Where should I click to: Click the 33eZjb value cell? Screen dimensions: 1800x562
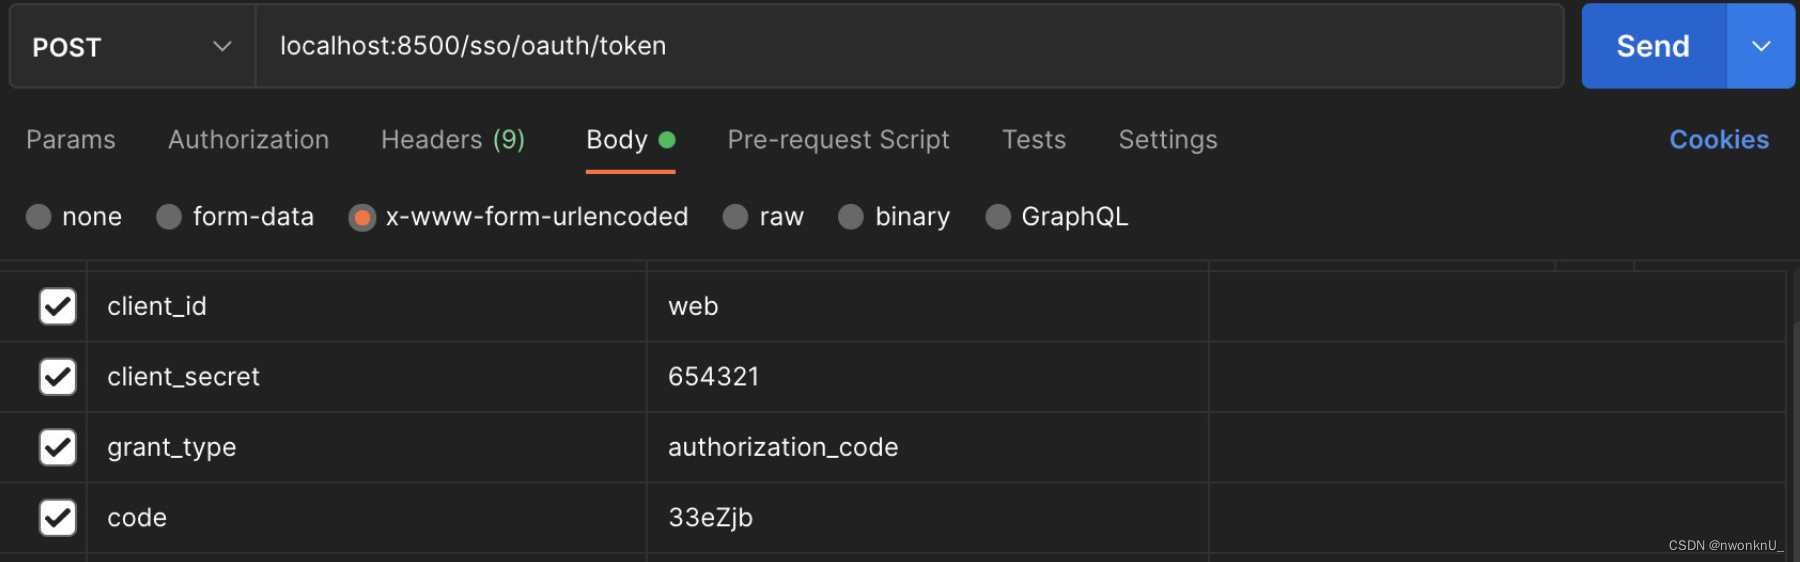click(x=928, y=517)
